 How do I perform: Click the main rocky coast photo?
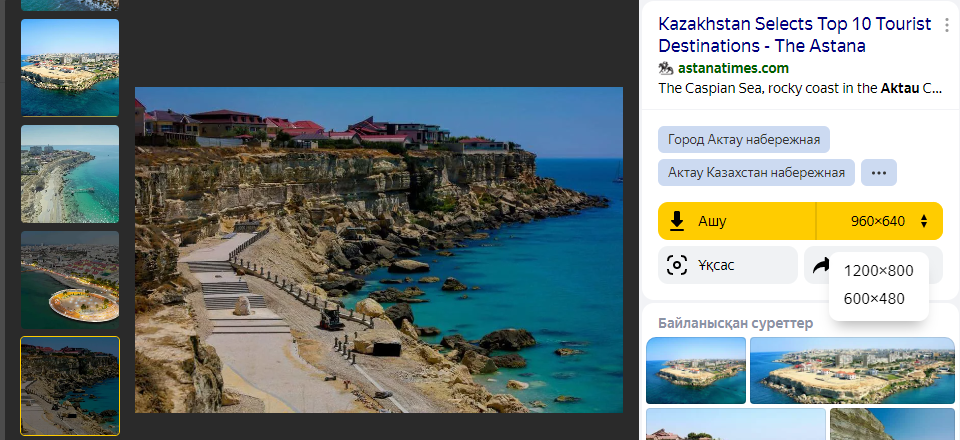click(x=378, y=250)
